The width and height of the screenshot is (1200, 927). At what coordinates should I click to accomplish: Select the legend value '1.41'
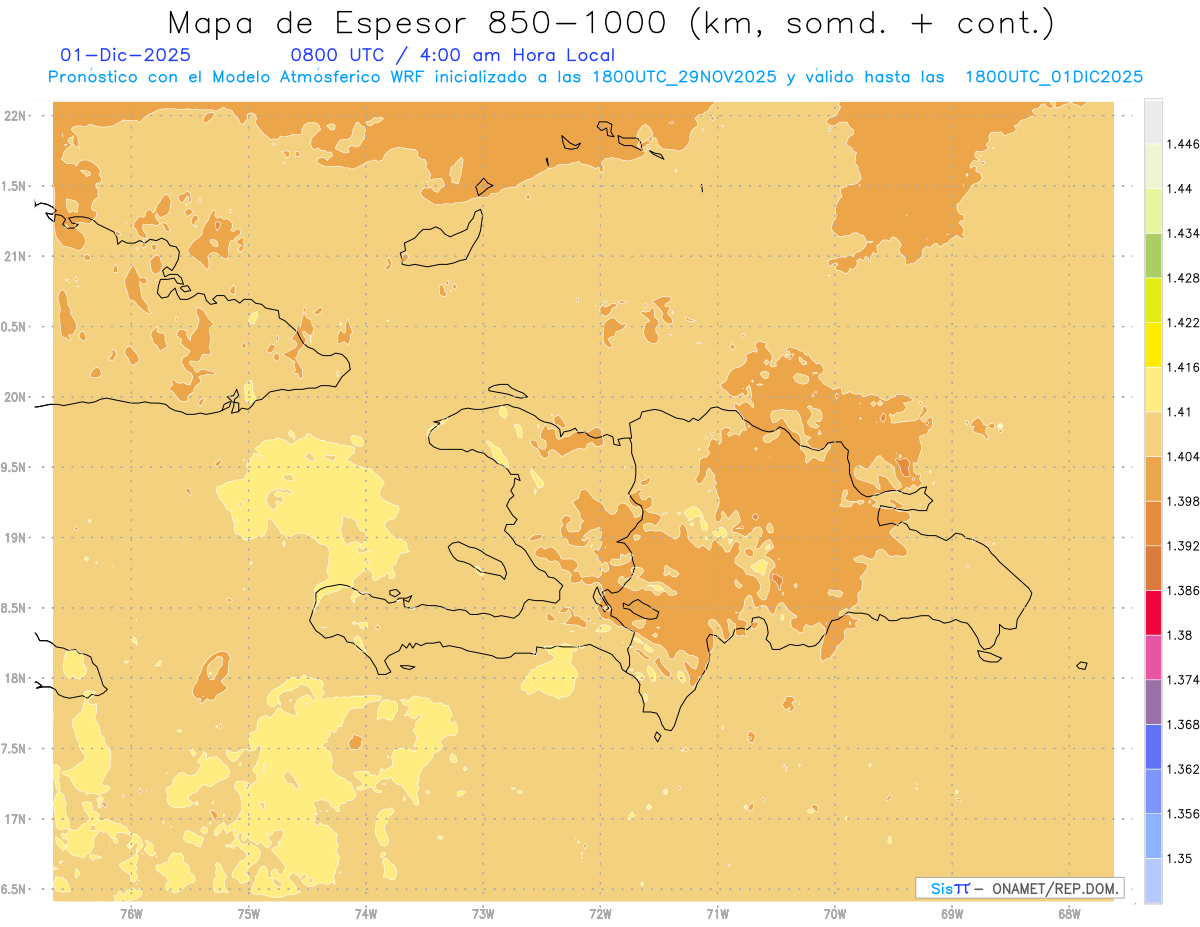pos(1180,412)
